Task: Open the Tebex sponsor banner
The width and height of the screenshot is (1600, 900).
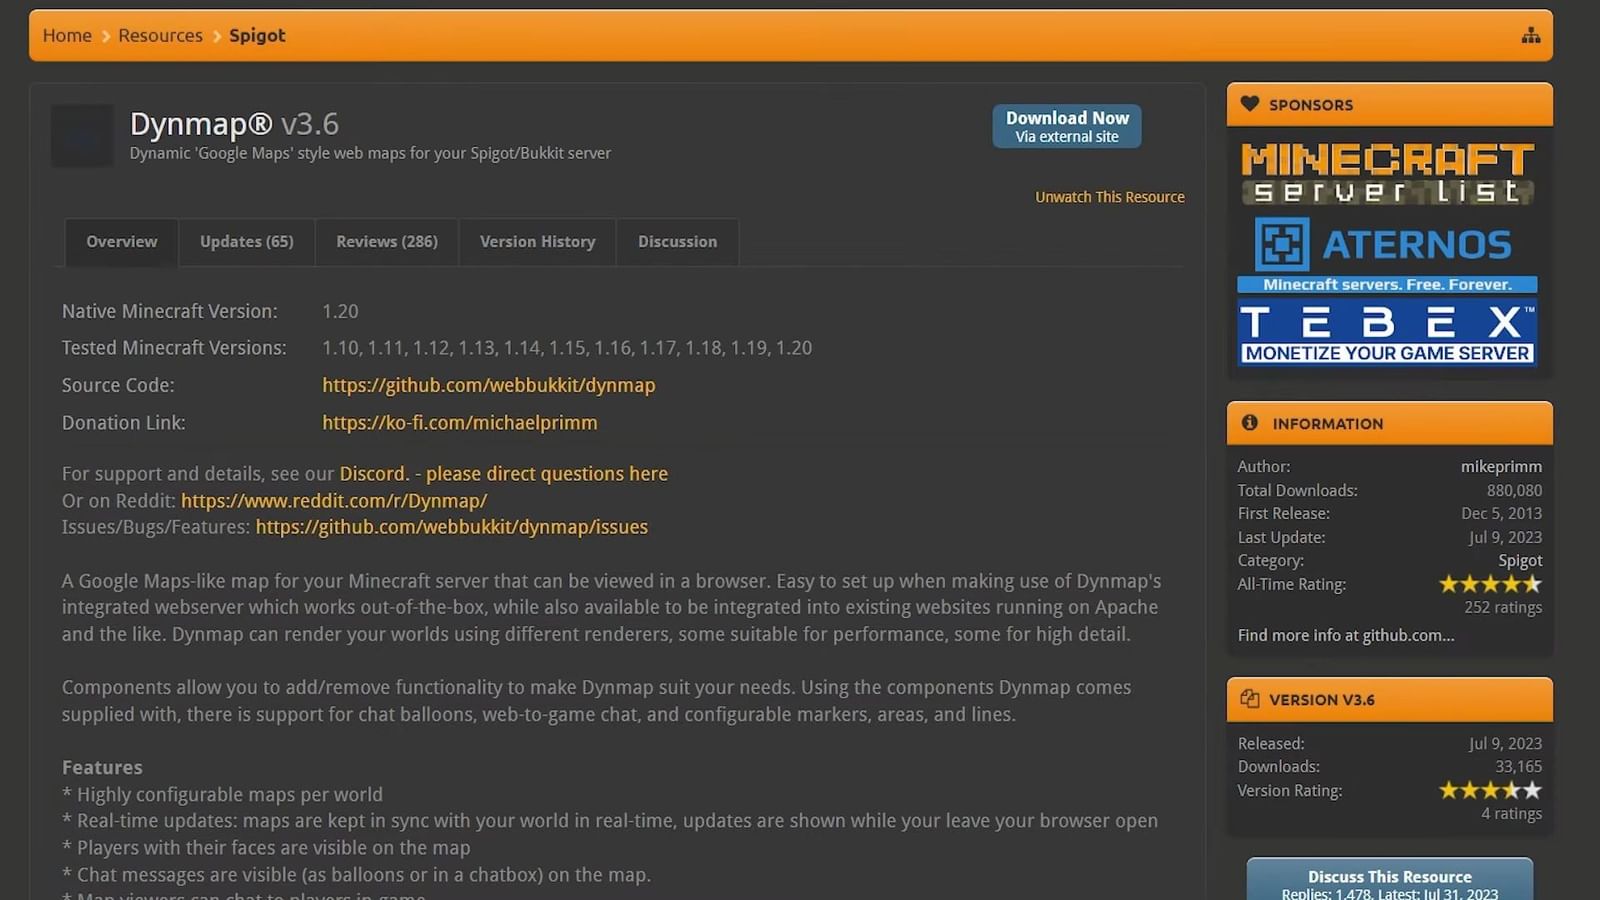Action: click(1388, 333)
